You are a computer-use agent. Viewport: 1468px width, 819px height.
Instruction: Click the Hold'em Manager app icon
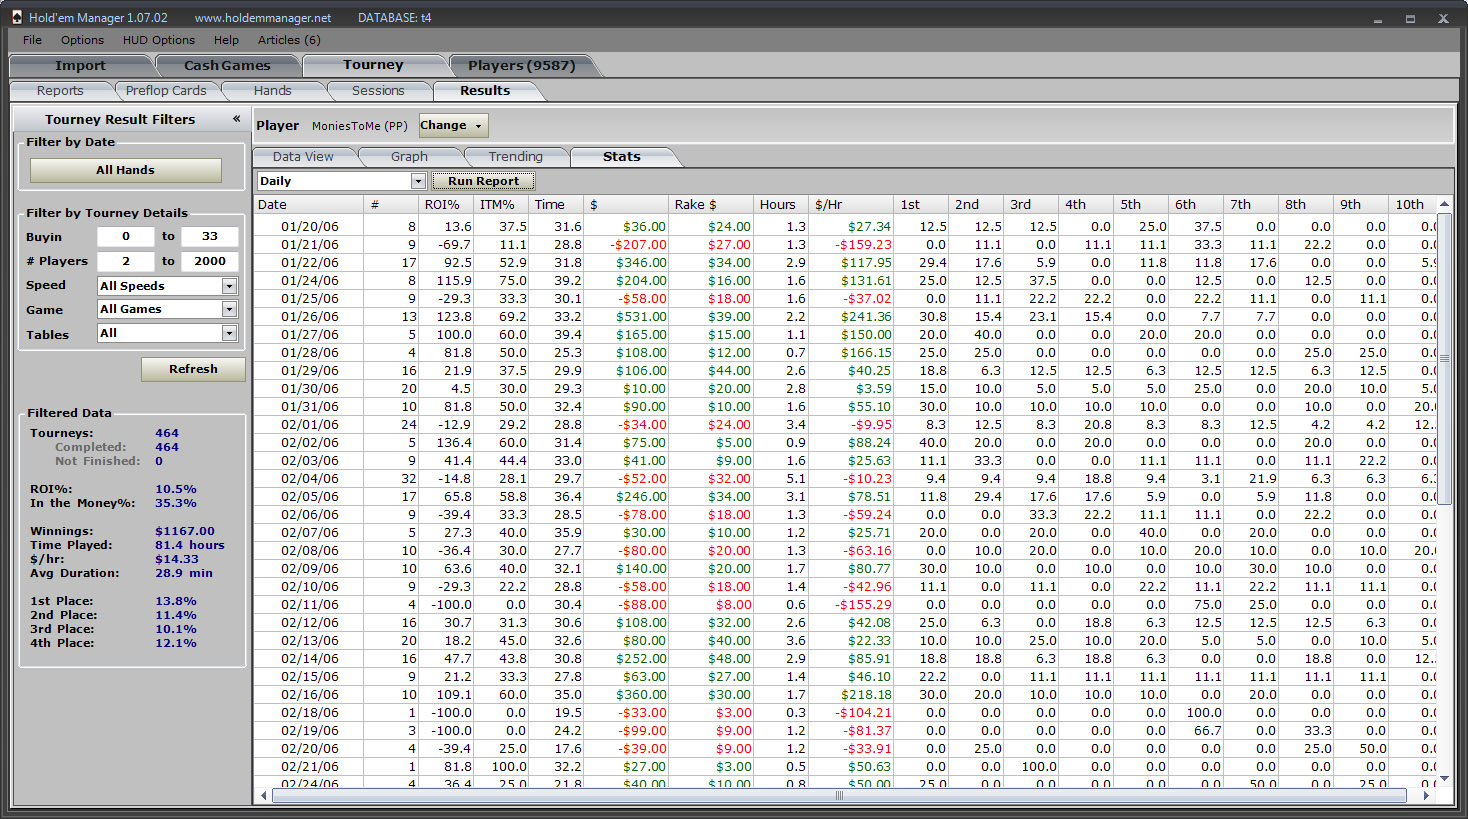[16, 17]
